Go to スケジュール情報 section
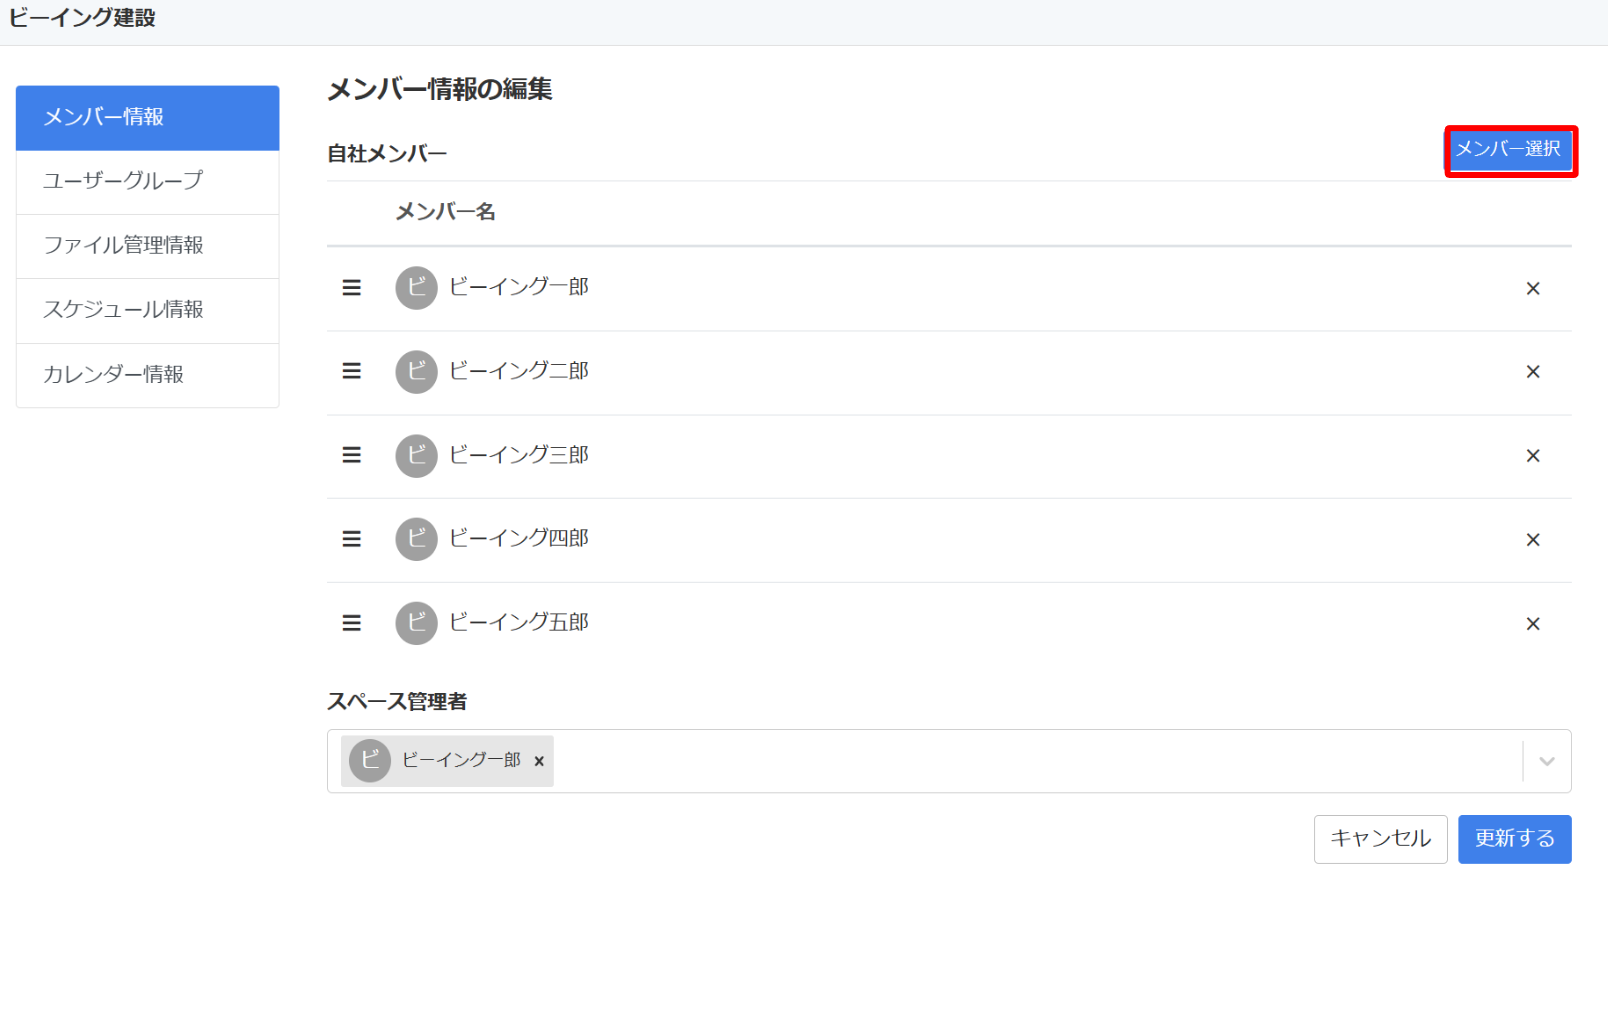 pos(148,311)
